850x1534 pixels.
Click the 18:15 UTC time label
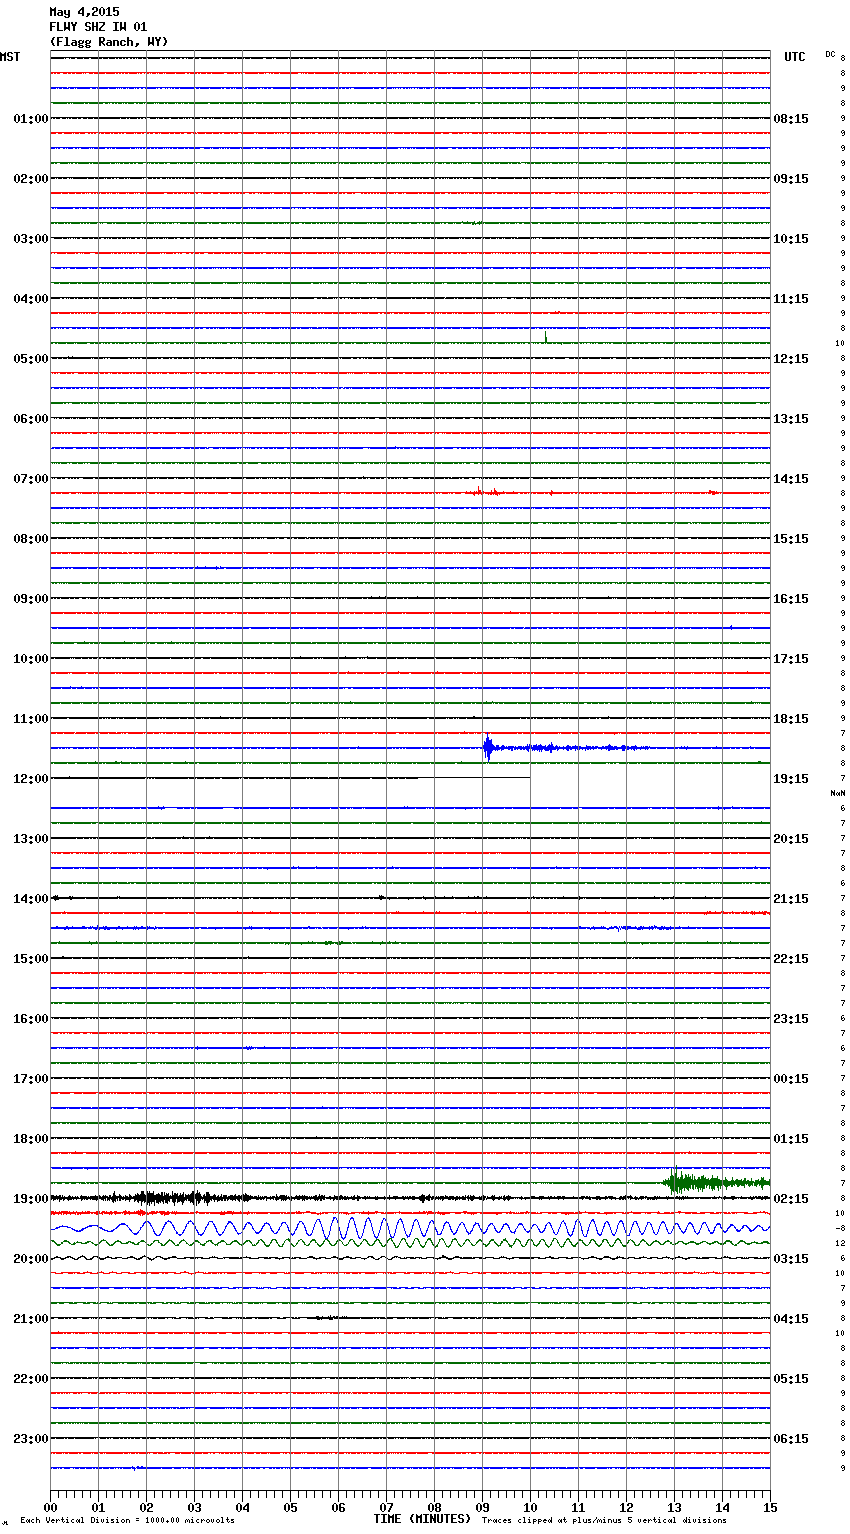click(x=791, y=719)
